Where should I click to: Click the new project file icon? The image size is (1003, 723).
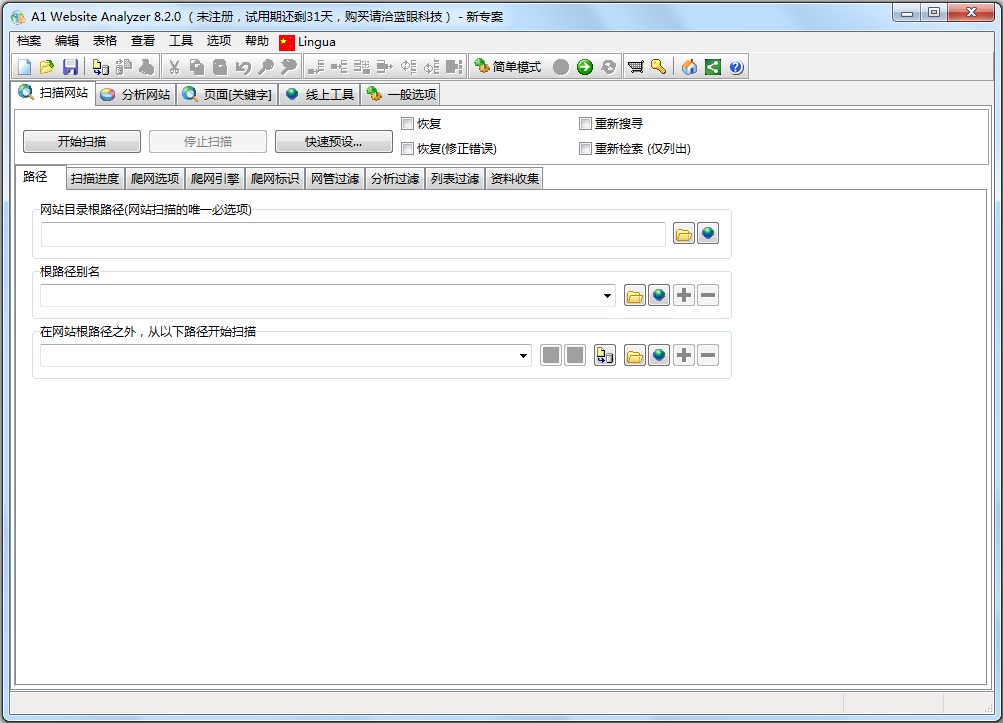coord(25,67)
